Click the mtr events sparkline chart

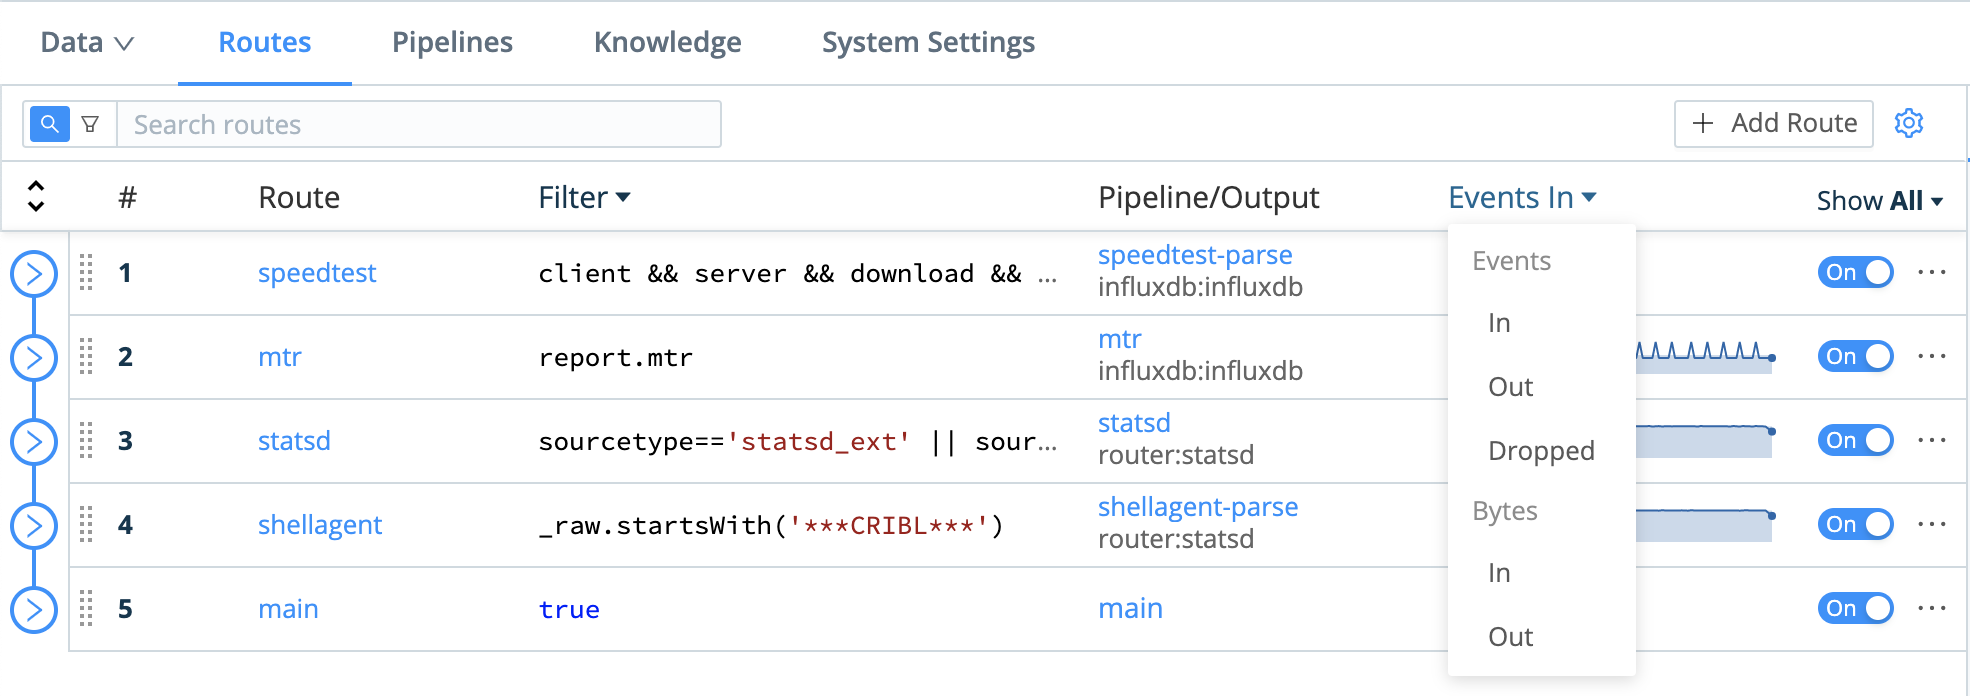click(1704, 356)
